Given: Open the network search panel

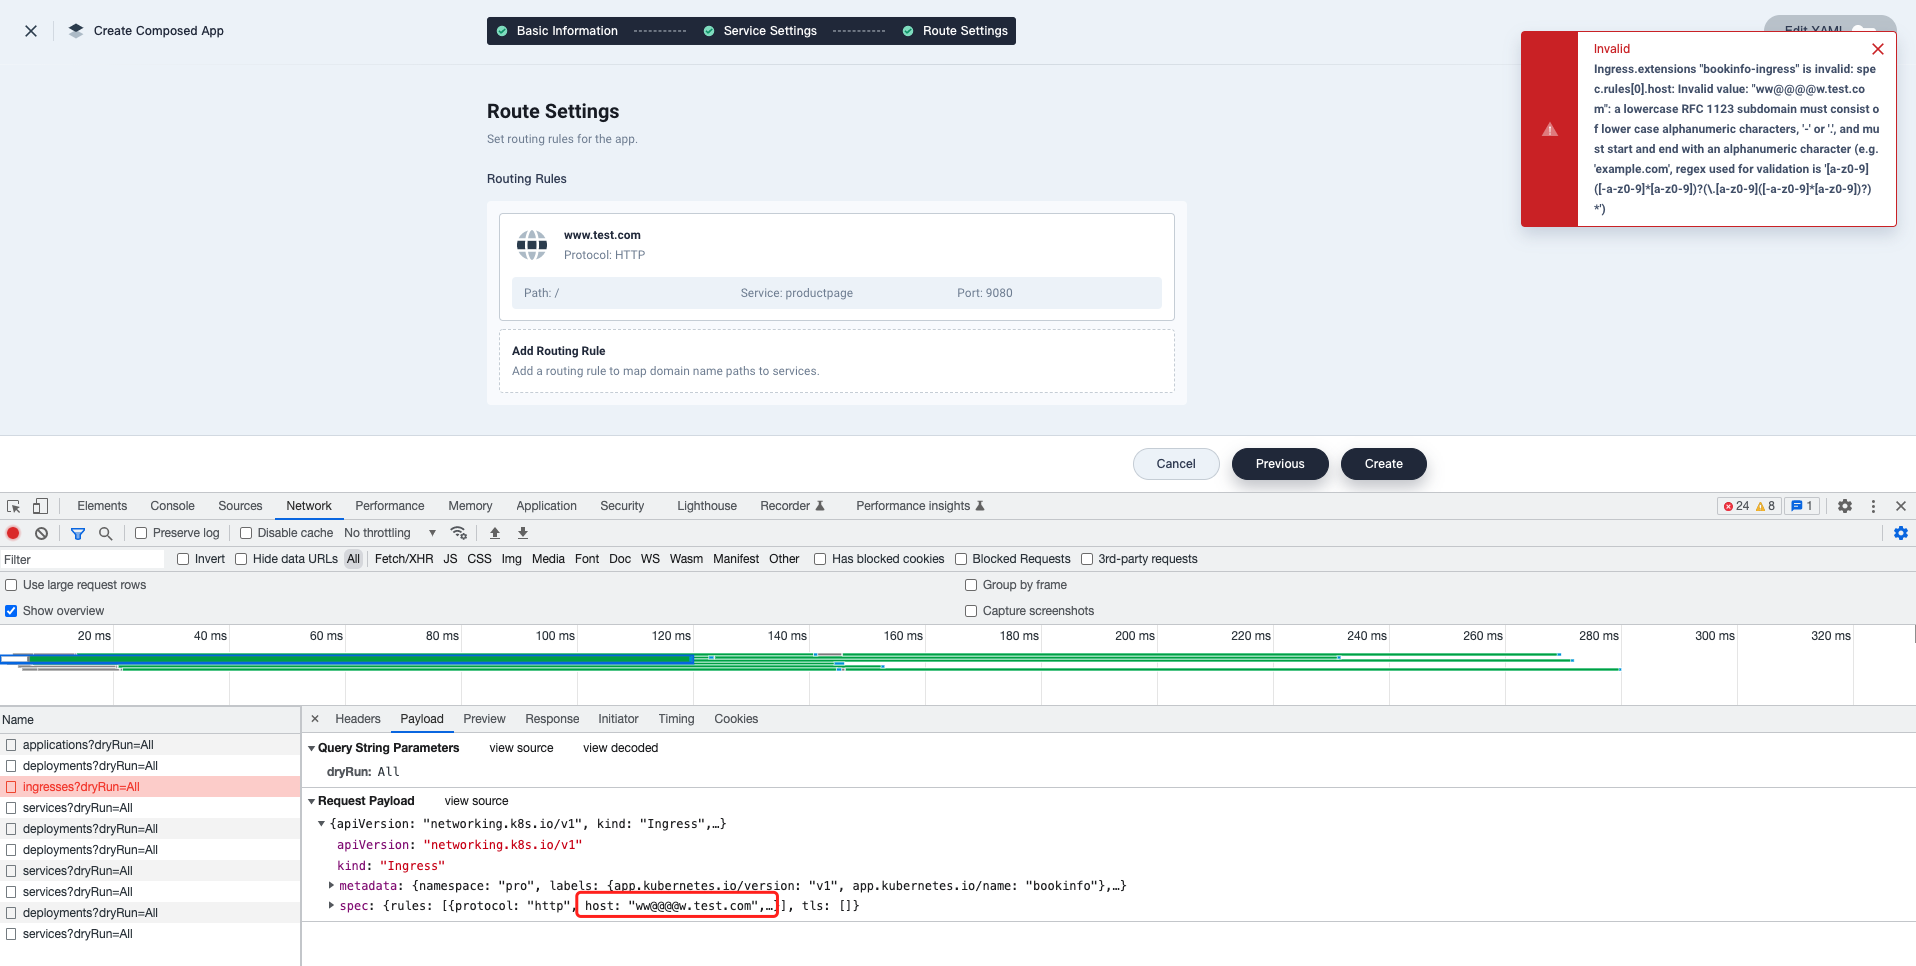Looking at the screenshot, I should pos(105,533).
